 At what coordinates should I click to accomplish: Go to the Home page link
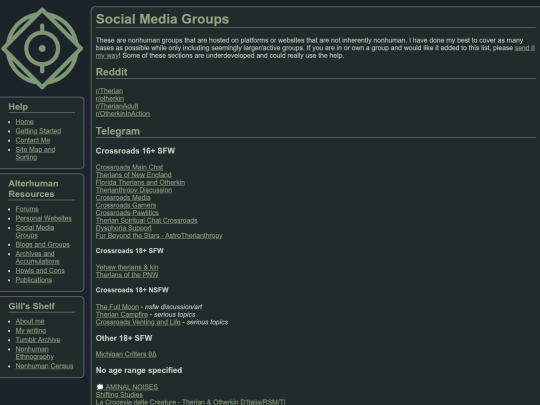coord(24,122)
